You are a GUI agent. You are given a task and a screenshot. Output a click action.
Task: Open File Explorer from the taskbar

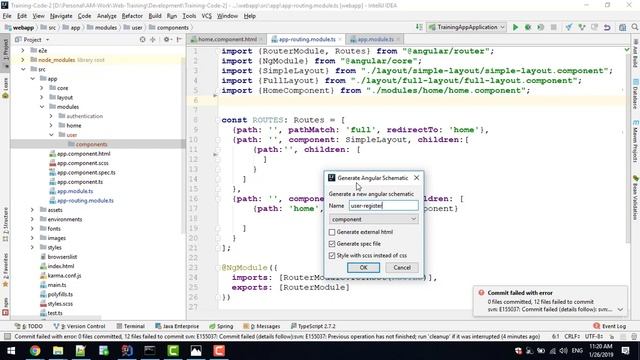coord(58,351)
